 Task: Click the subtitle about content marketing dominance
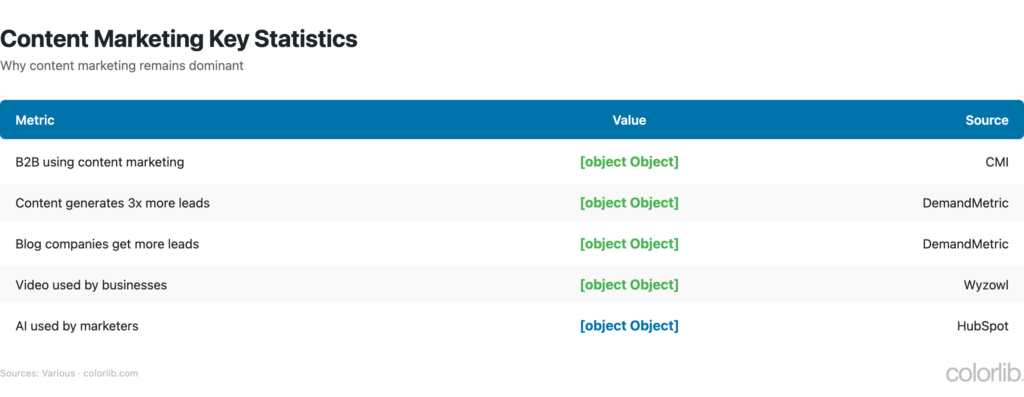(x=121, y=66)
